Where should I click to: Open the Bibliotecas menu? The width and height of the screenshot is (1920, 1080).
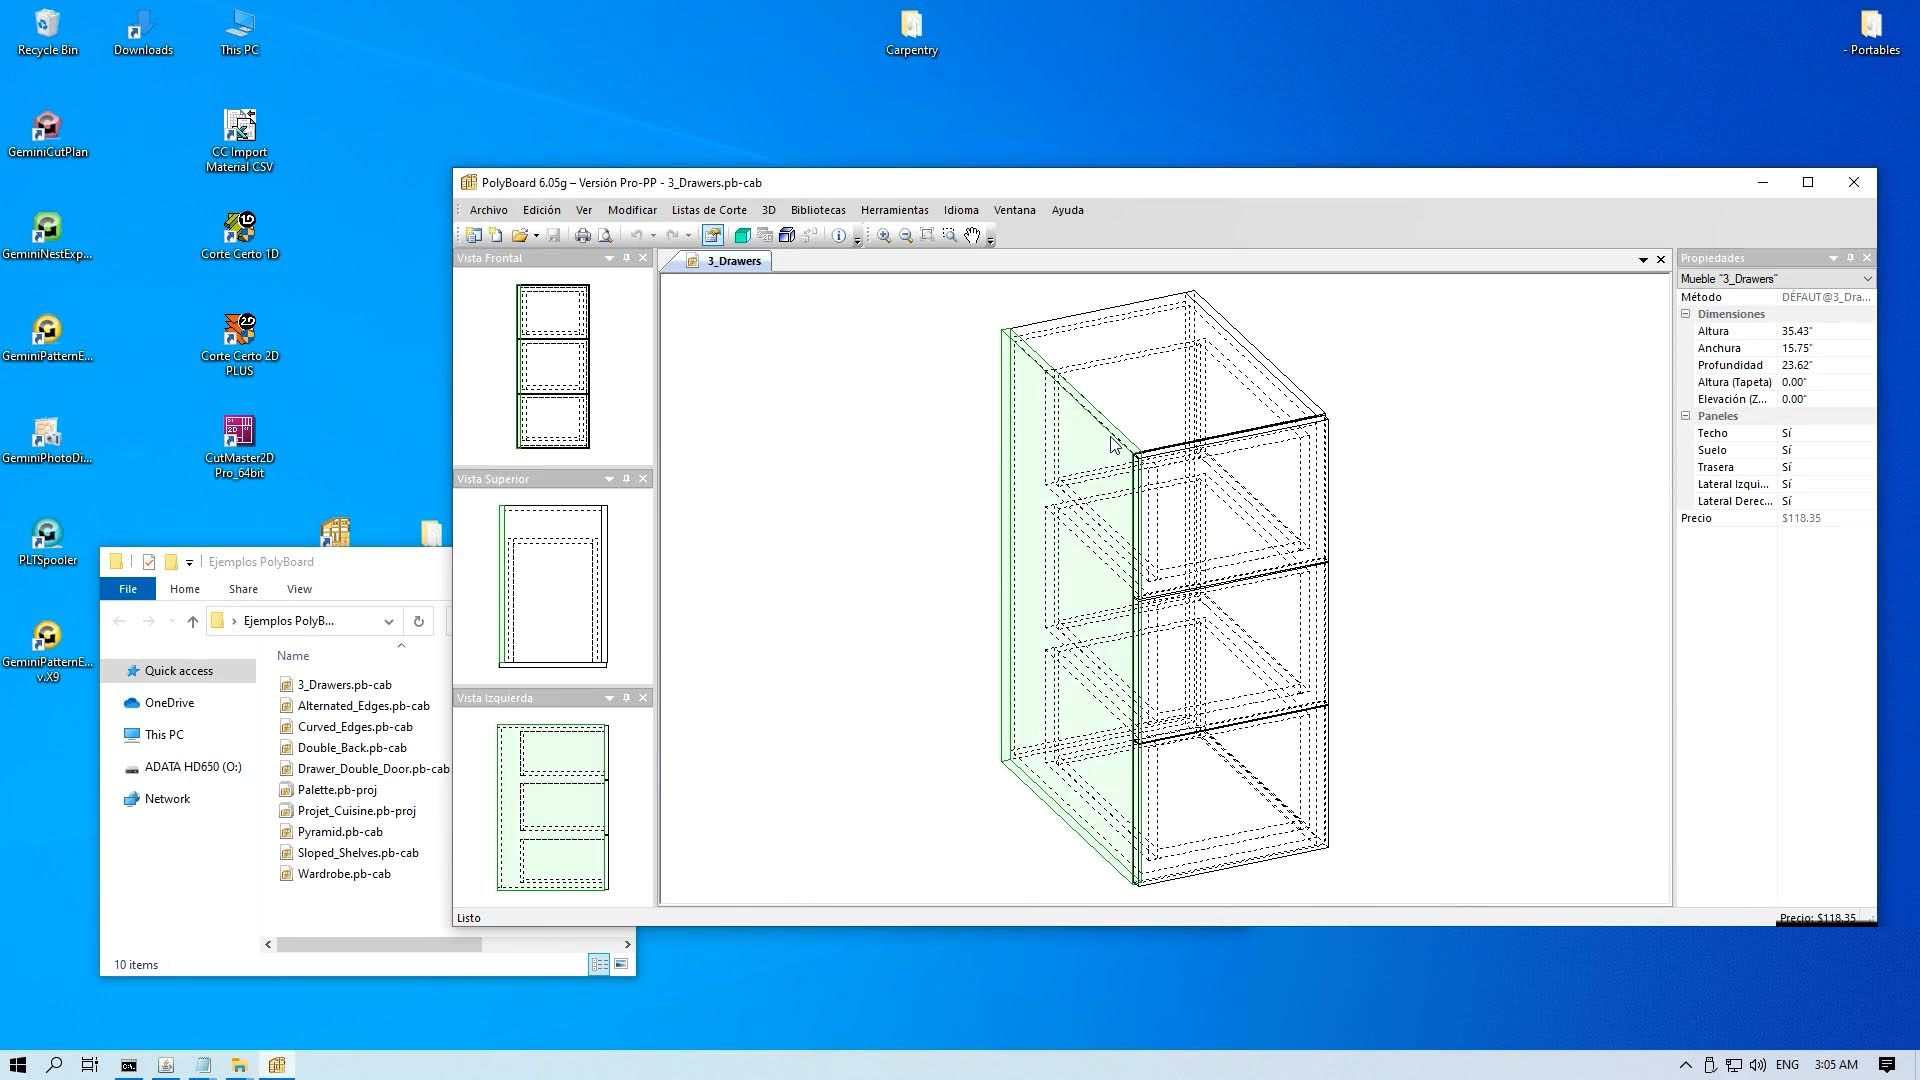817,210
